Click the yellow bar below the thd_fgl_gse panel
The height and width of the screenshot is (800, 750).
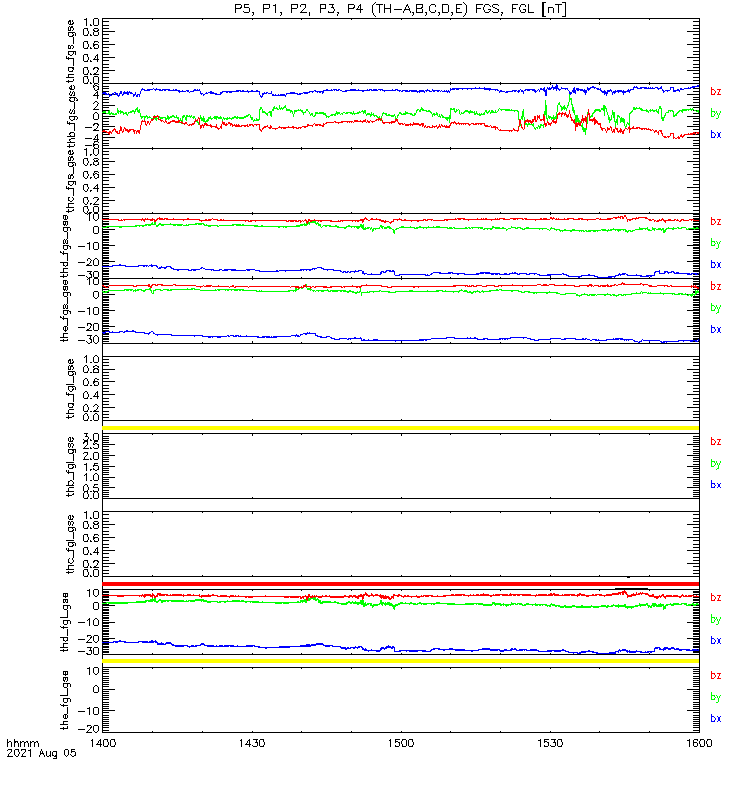[401, 661]
